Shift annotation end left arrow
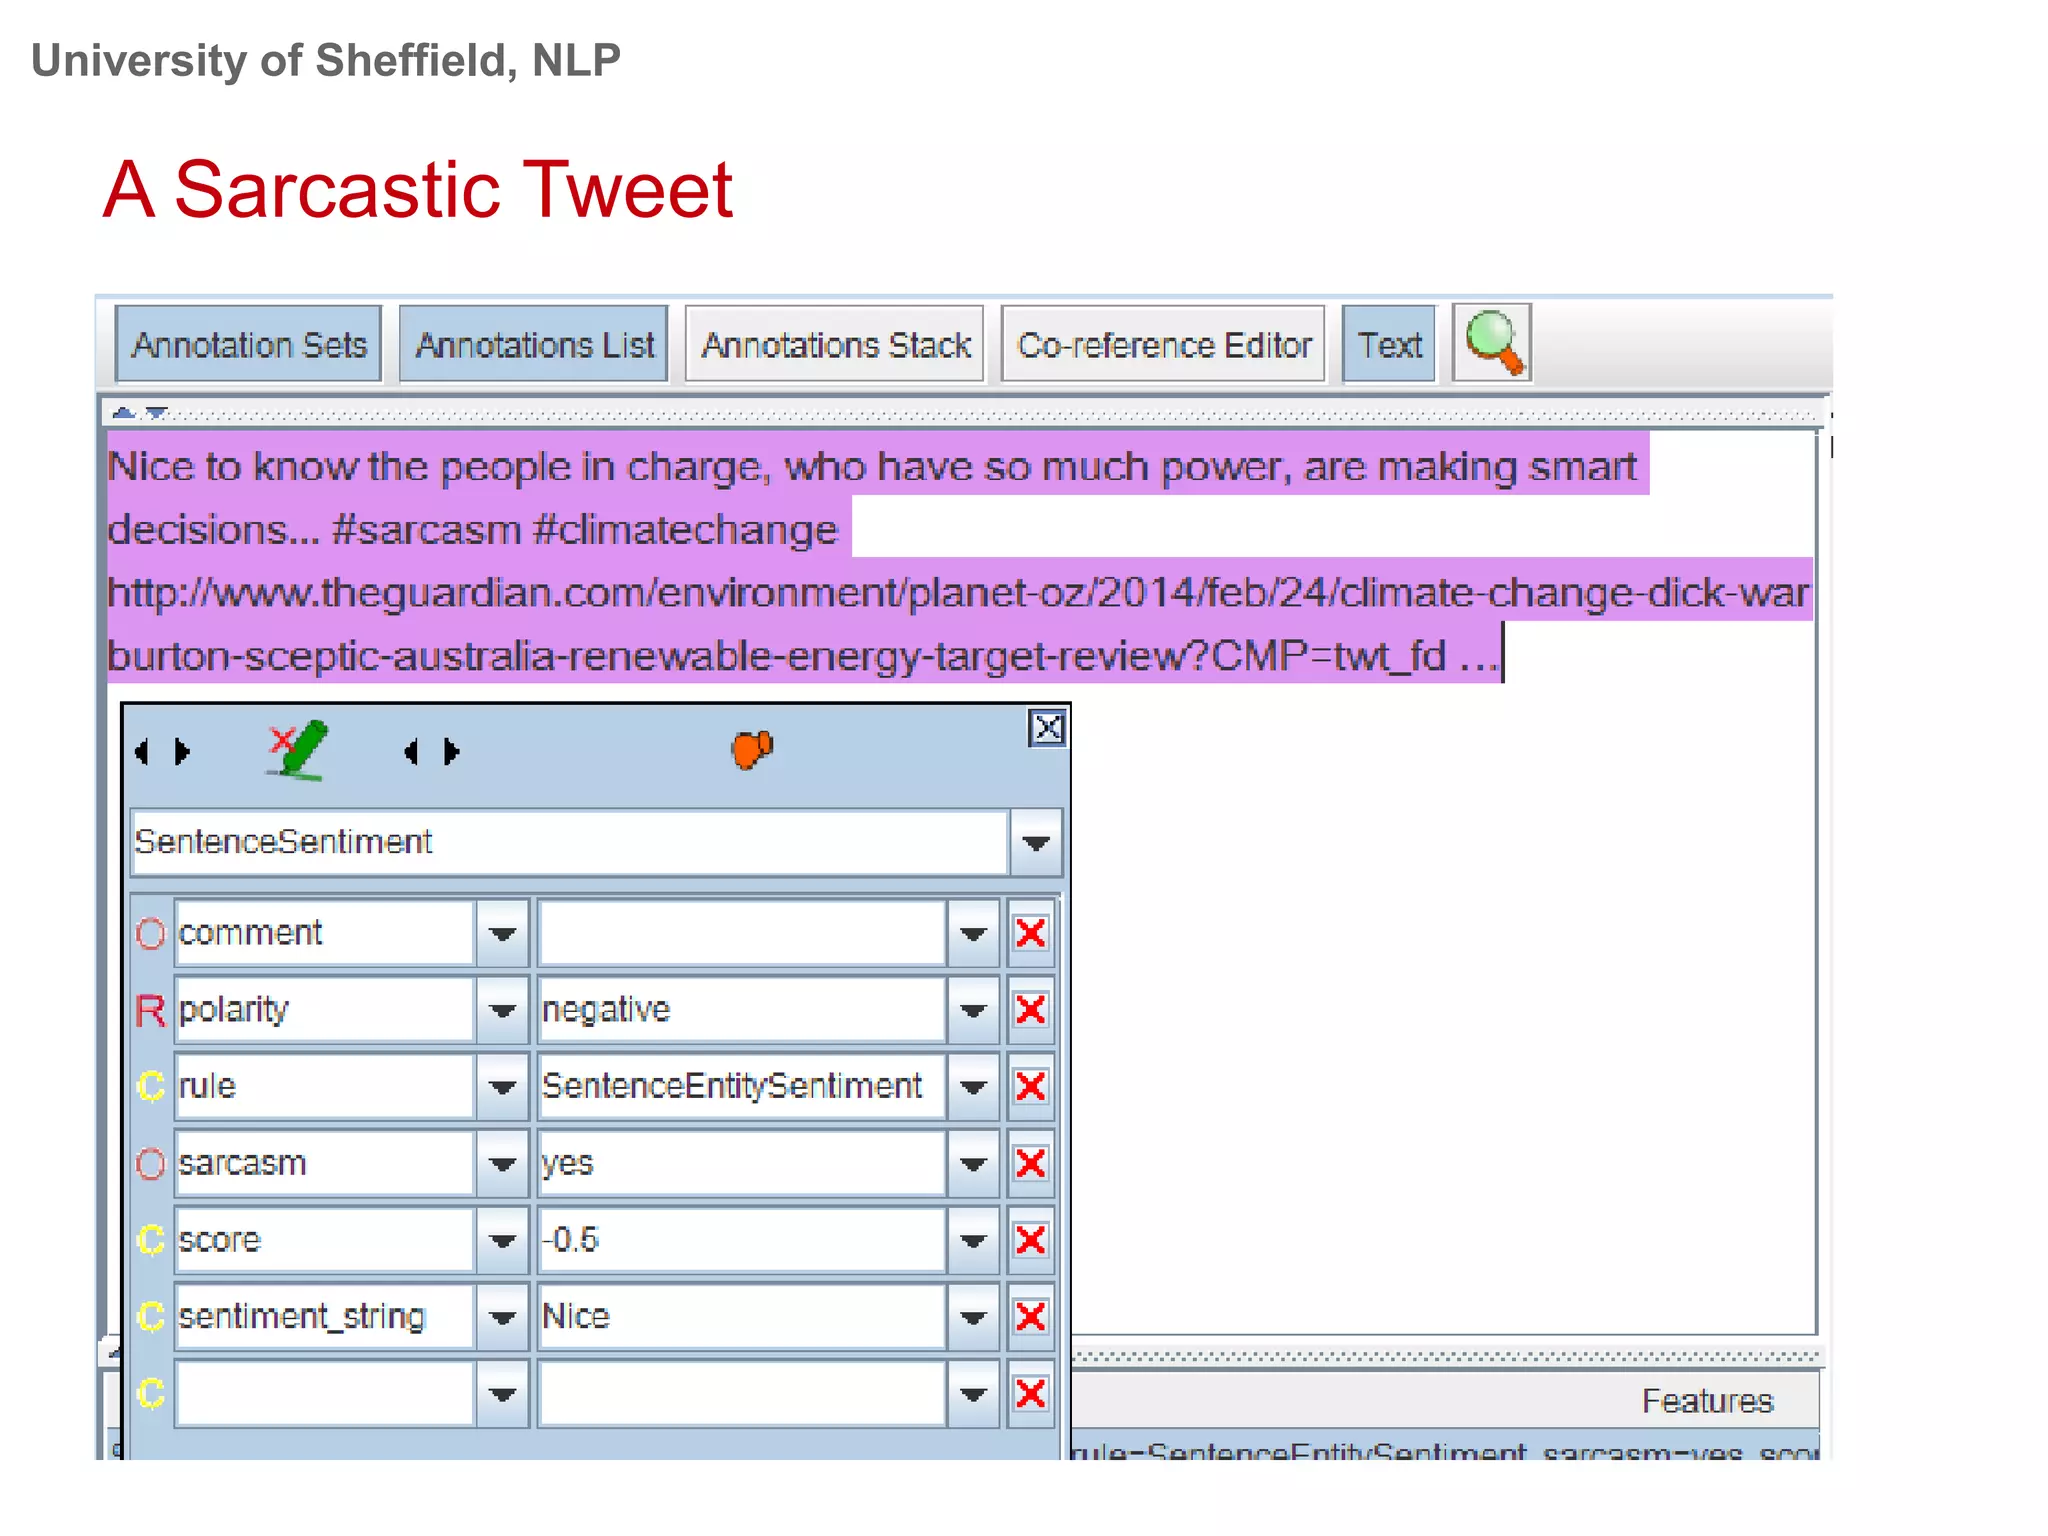The height and width of the screenshot is (1536, 2048). click(411, 751)
